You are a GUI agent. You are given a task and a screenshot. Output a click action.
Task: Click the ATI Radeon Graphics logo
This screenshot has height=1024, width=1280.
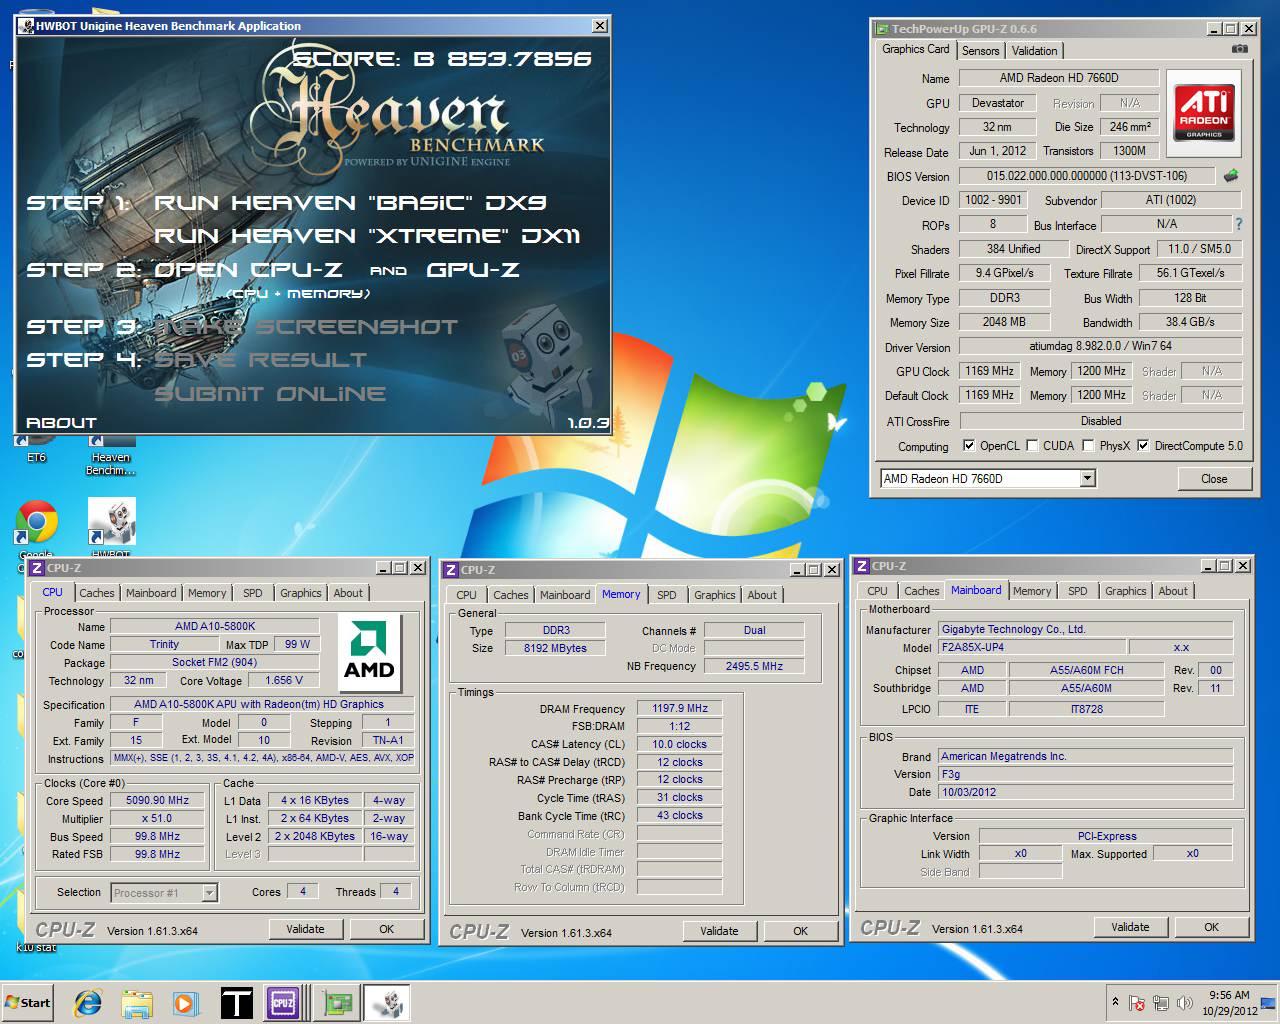pos(1204,111)
